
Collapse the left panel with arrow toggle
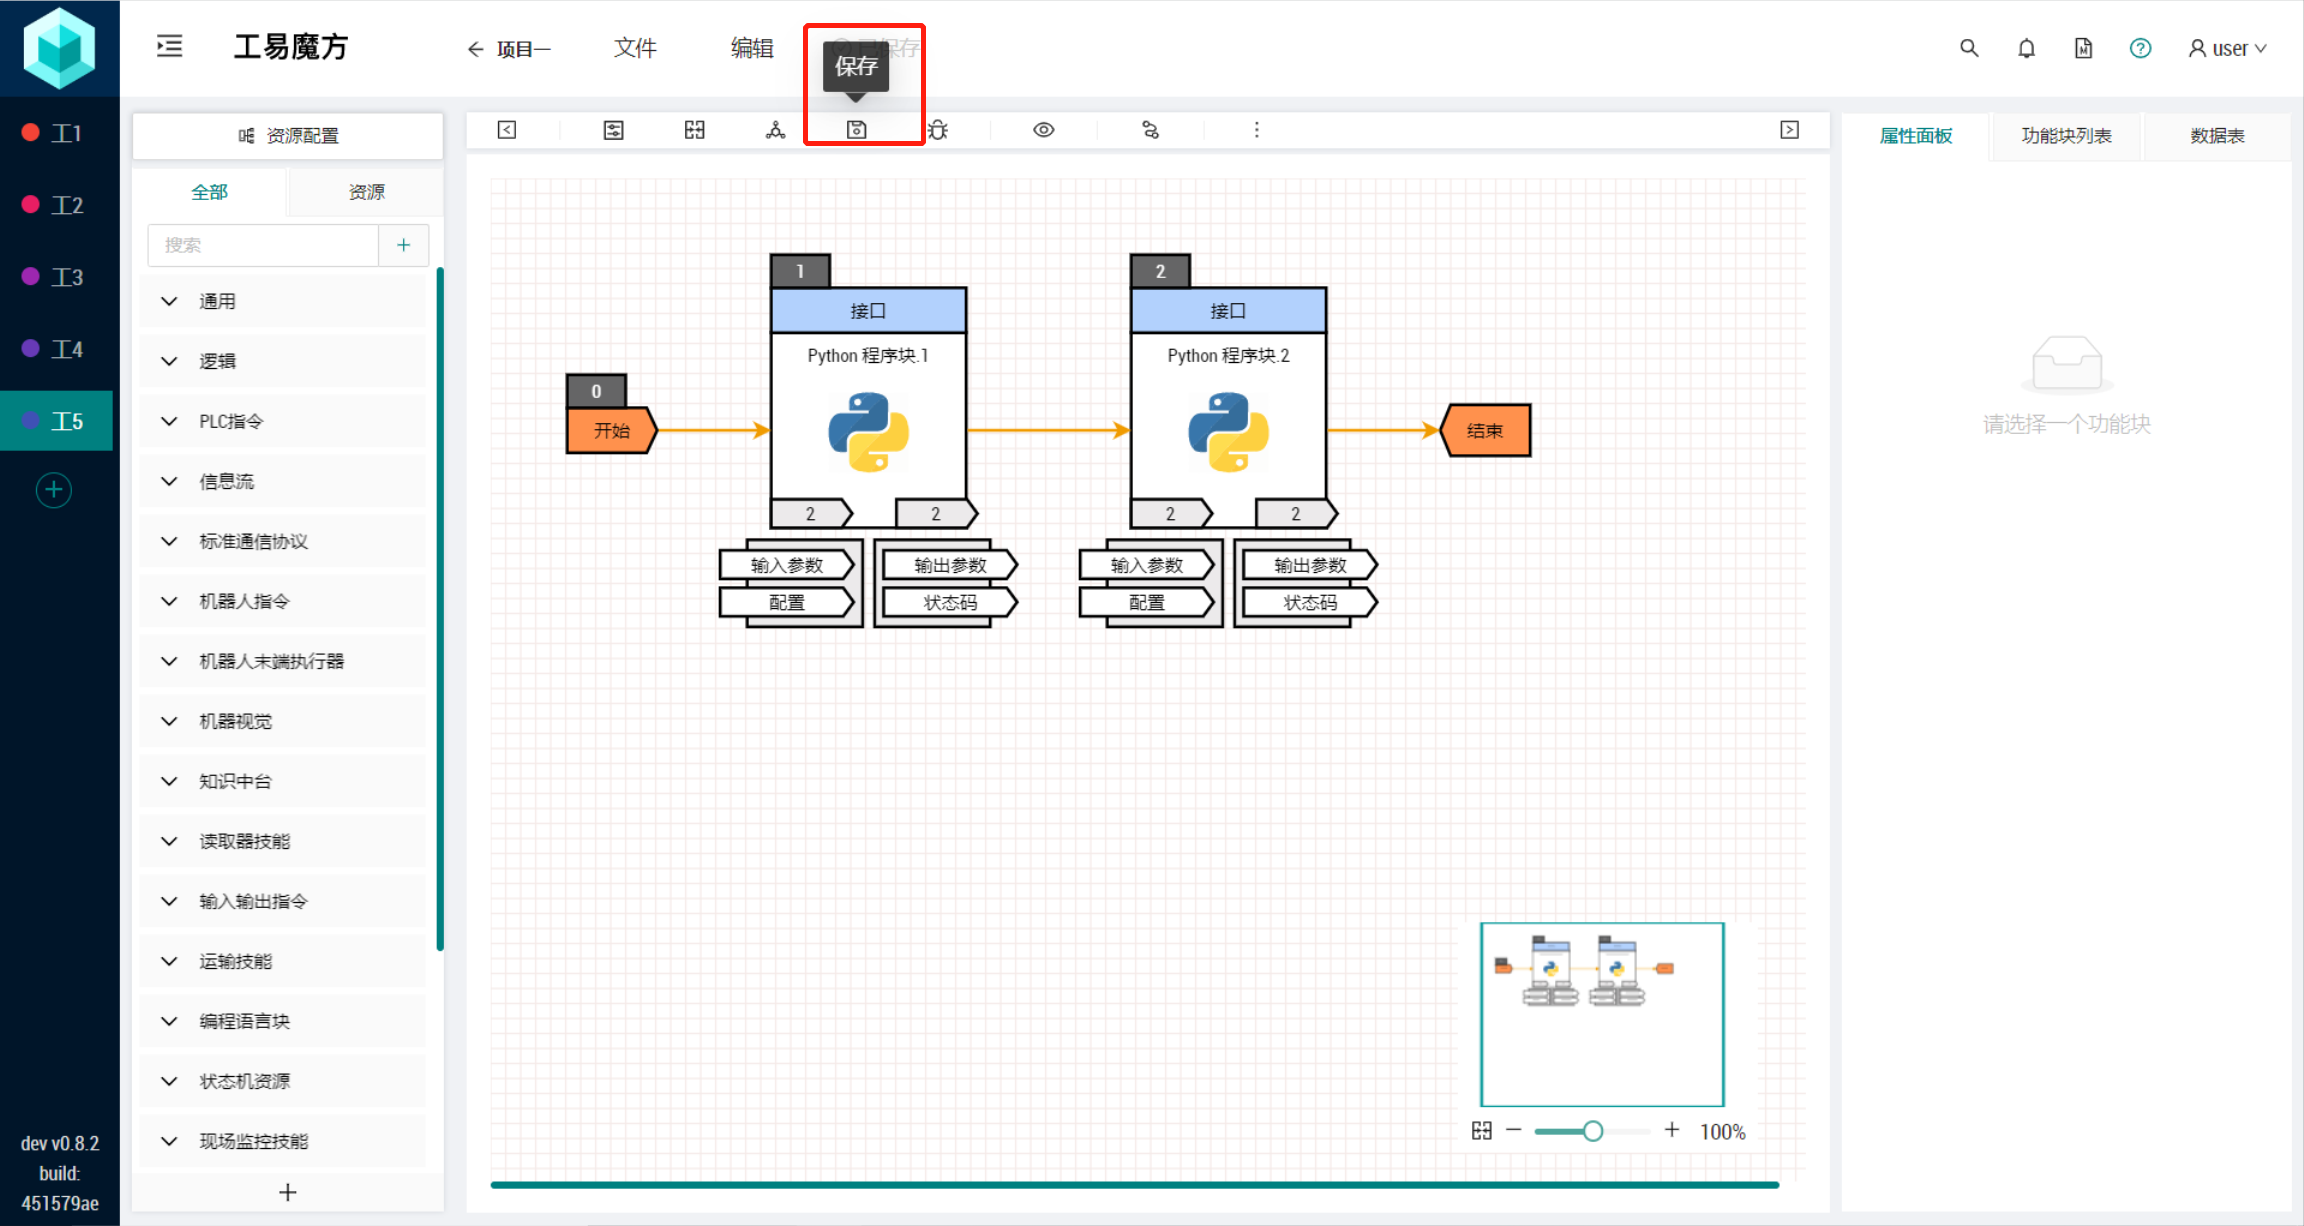507,130
